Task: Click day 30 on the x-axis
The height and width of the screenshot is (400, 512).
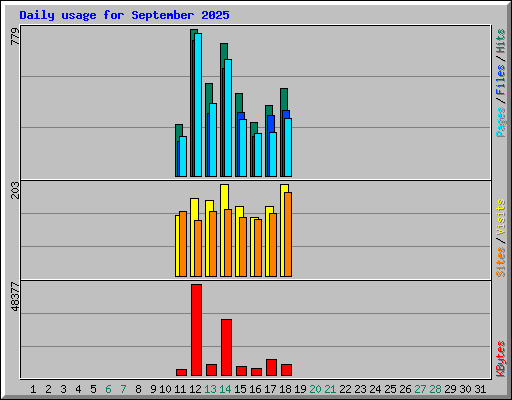Action: pos(465,389)
